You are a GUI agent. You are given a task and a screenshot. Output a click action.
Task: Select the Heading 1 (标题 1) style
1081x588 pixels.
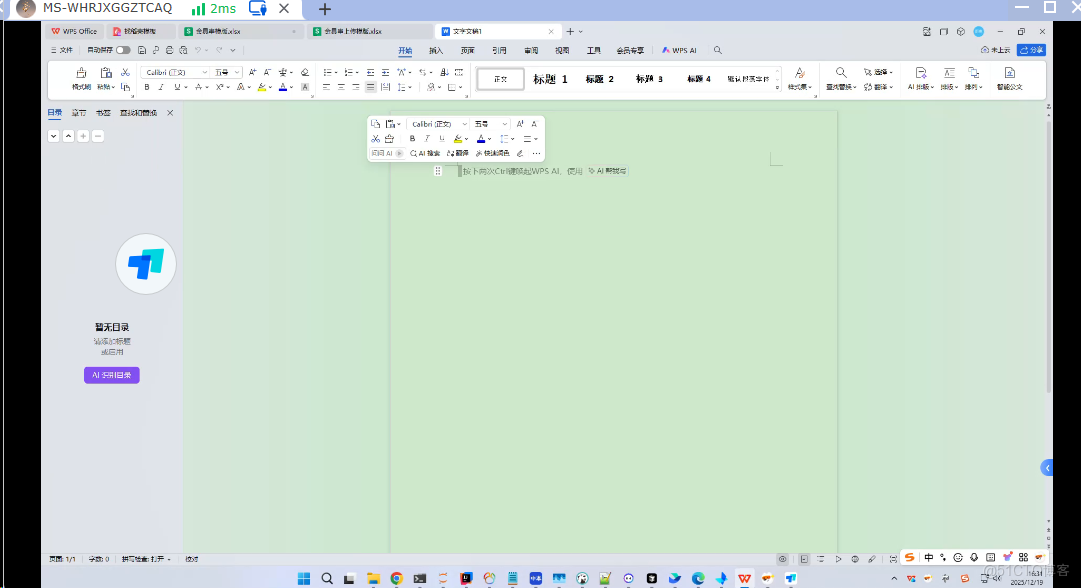coord(550,79)
